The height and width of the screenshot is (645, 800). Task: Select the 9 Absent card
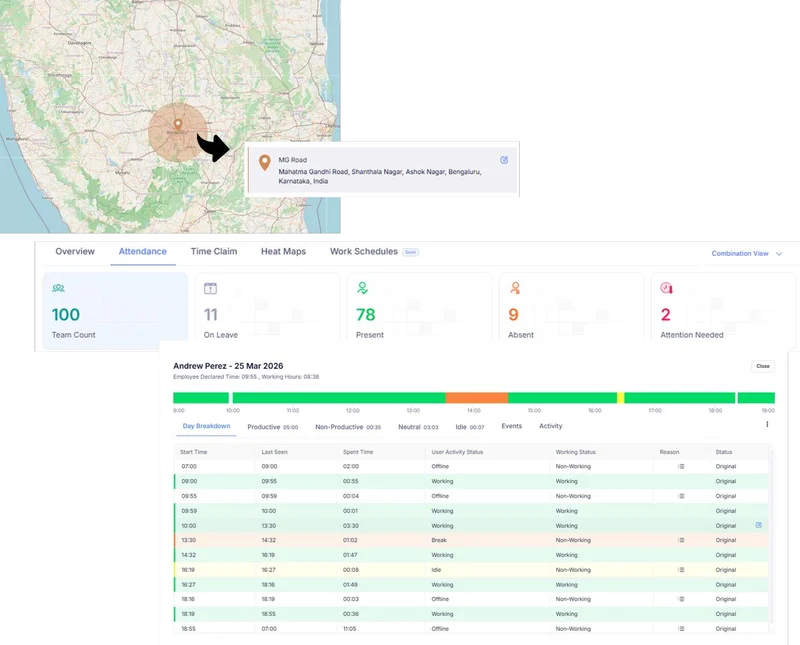tap(571, 306)
